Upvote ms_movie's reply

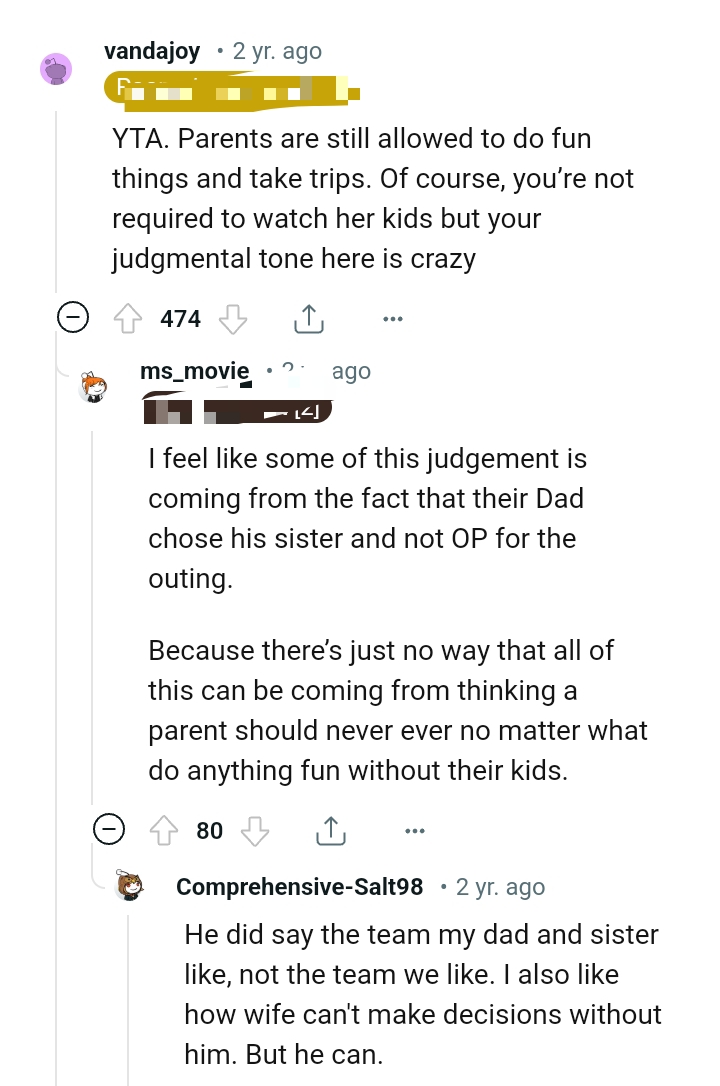click(163, 830)
